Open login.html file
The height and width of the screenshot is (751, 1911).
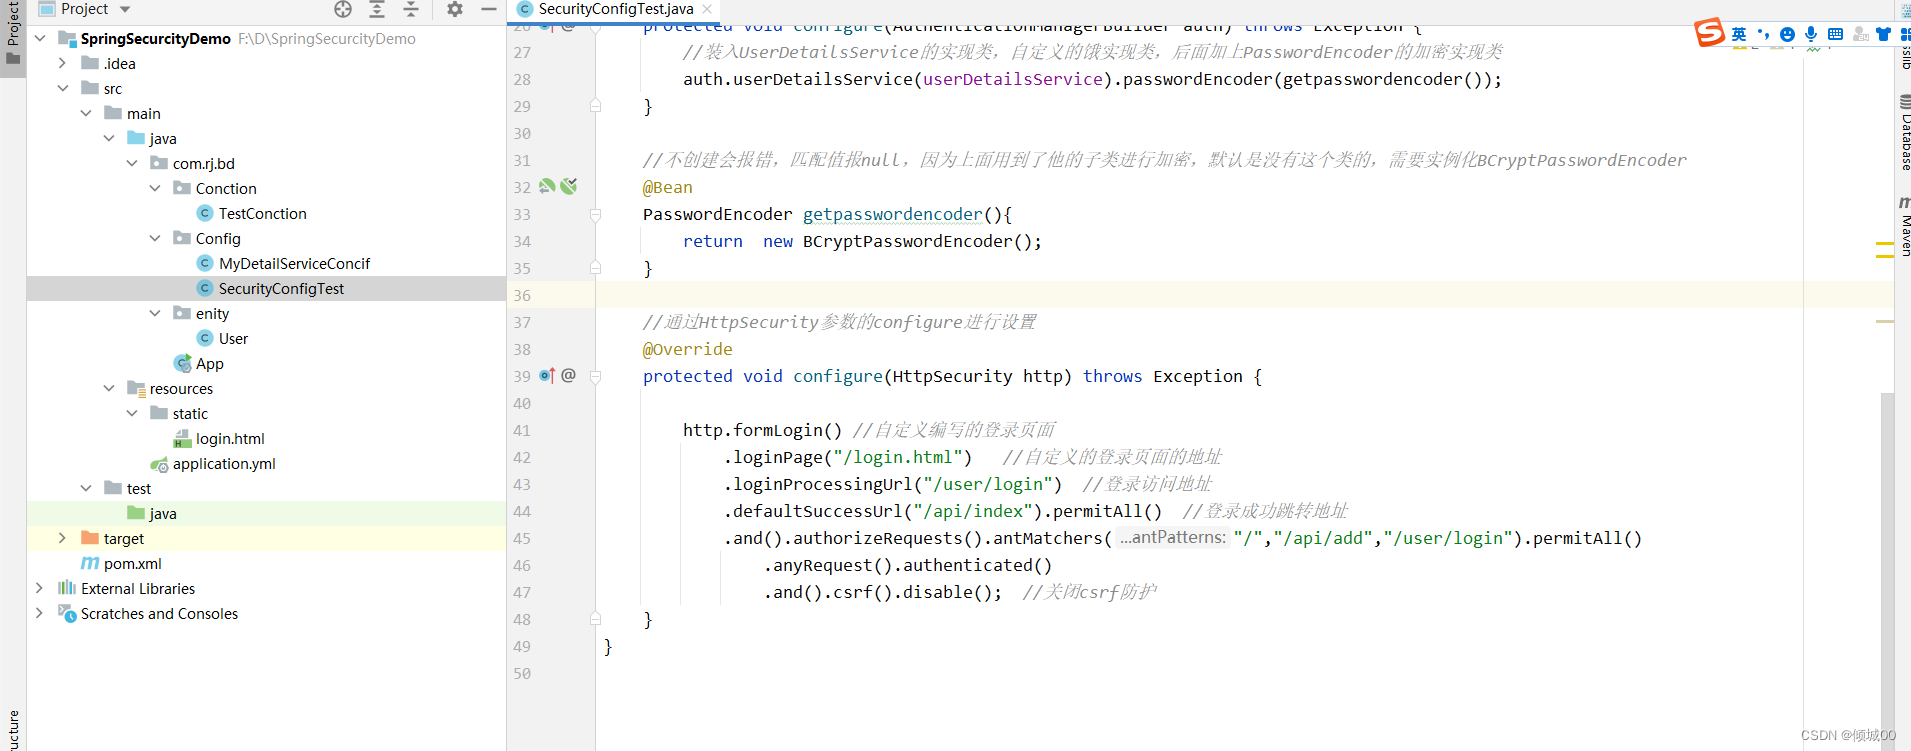[x=230, y=439]
